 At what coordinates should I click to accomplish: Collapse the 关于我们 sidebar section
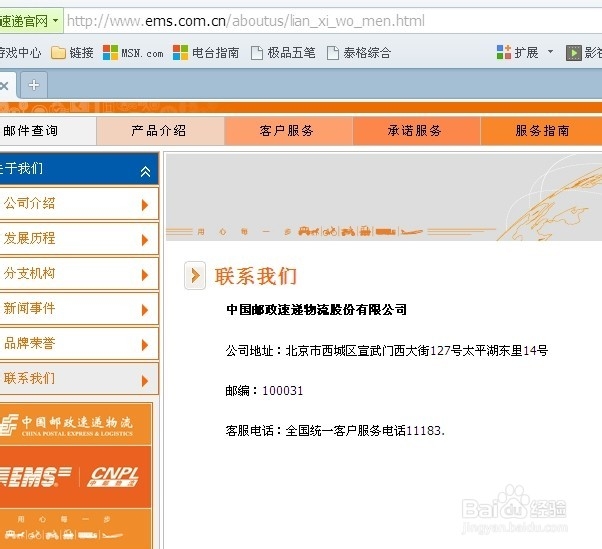point(145,171)
